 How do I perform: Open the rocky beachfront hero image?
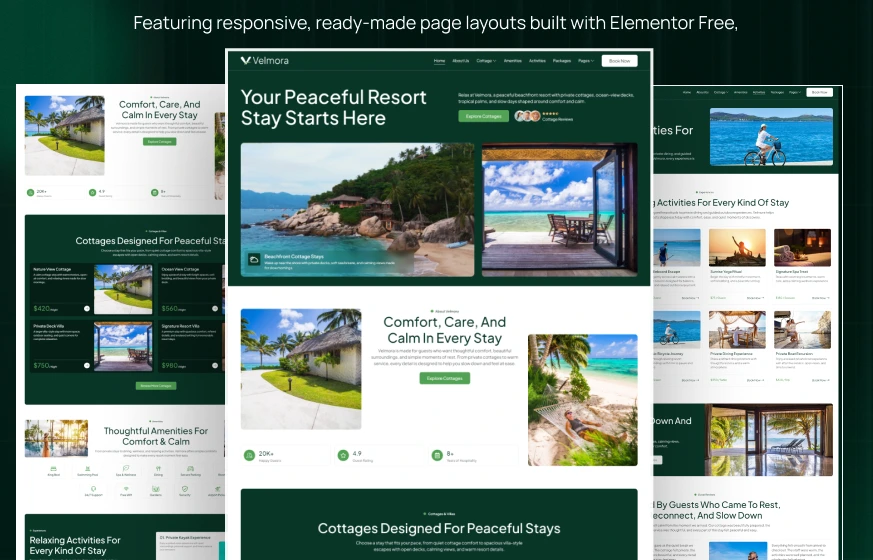coord(357,209)
